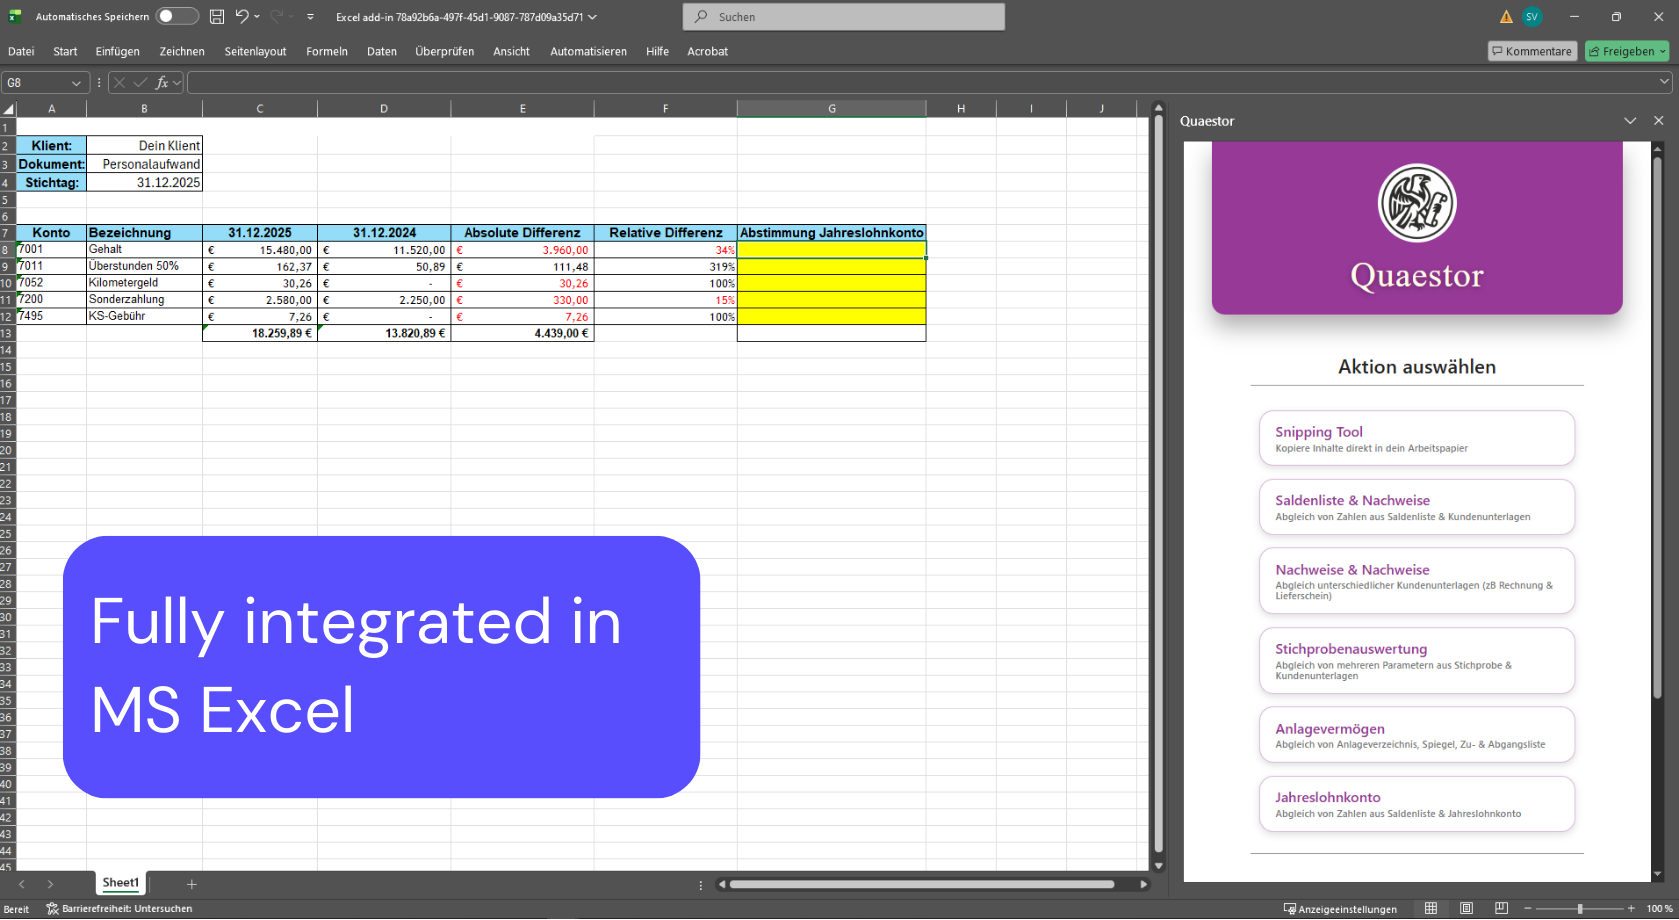
Task: Expand the file name dropdown in title bar
Action: click(593, 17)
